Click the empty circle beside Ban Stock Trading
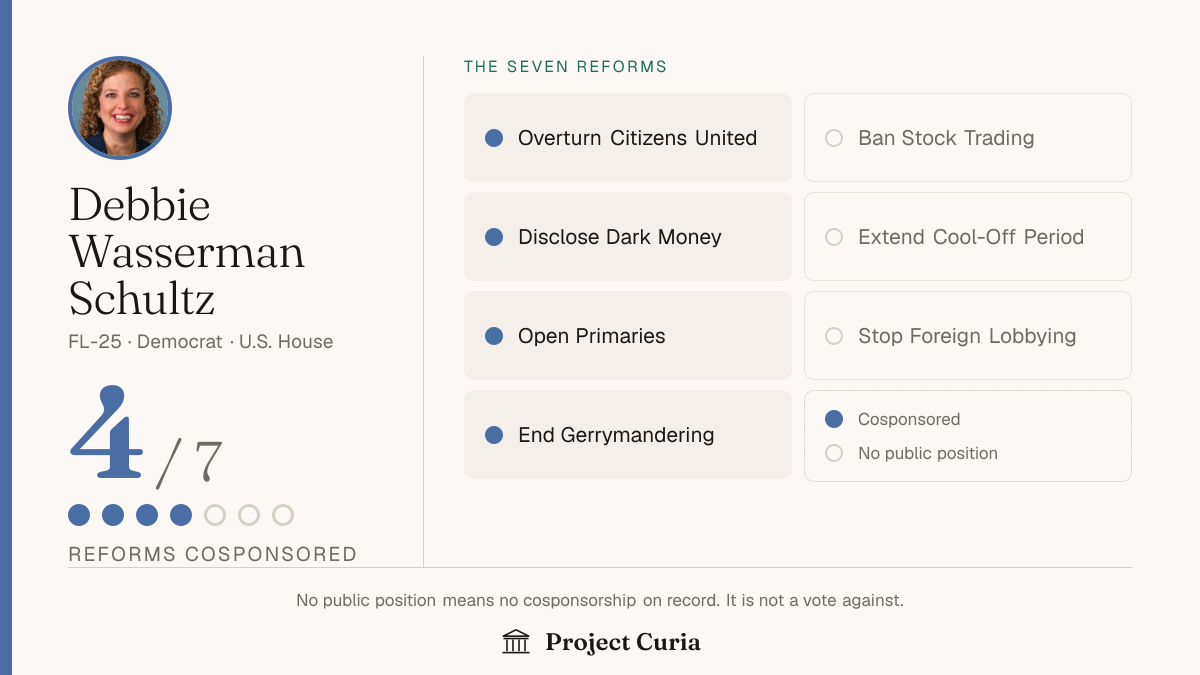Image resolution: width=1200 pixels, height=675 pixels. tap(834, 138)
